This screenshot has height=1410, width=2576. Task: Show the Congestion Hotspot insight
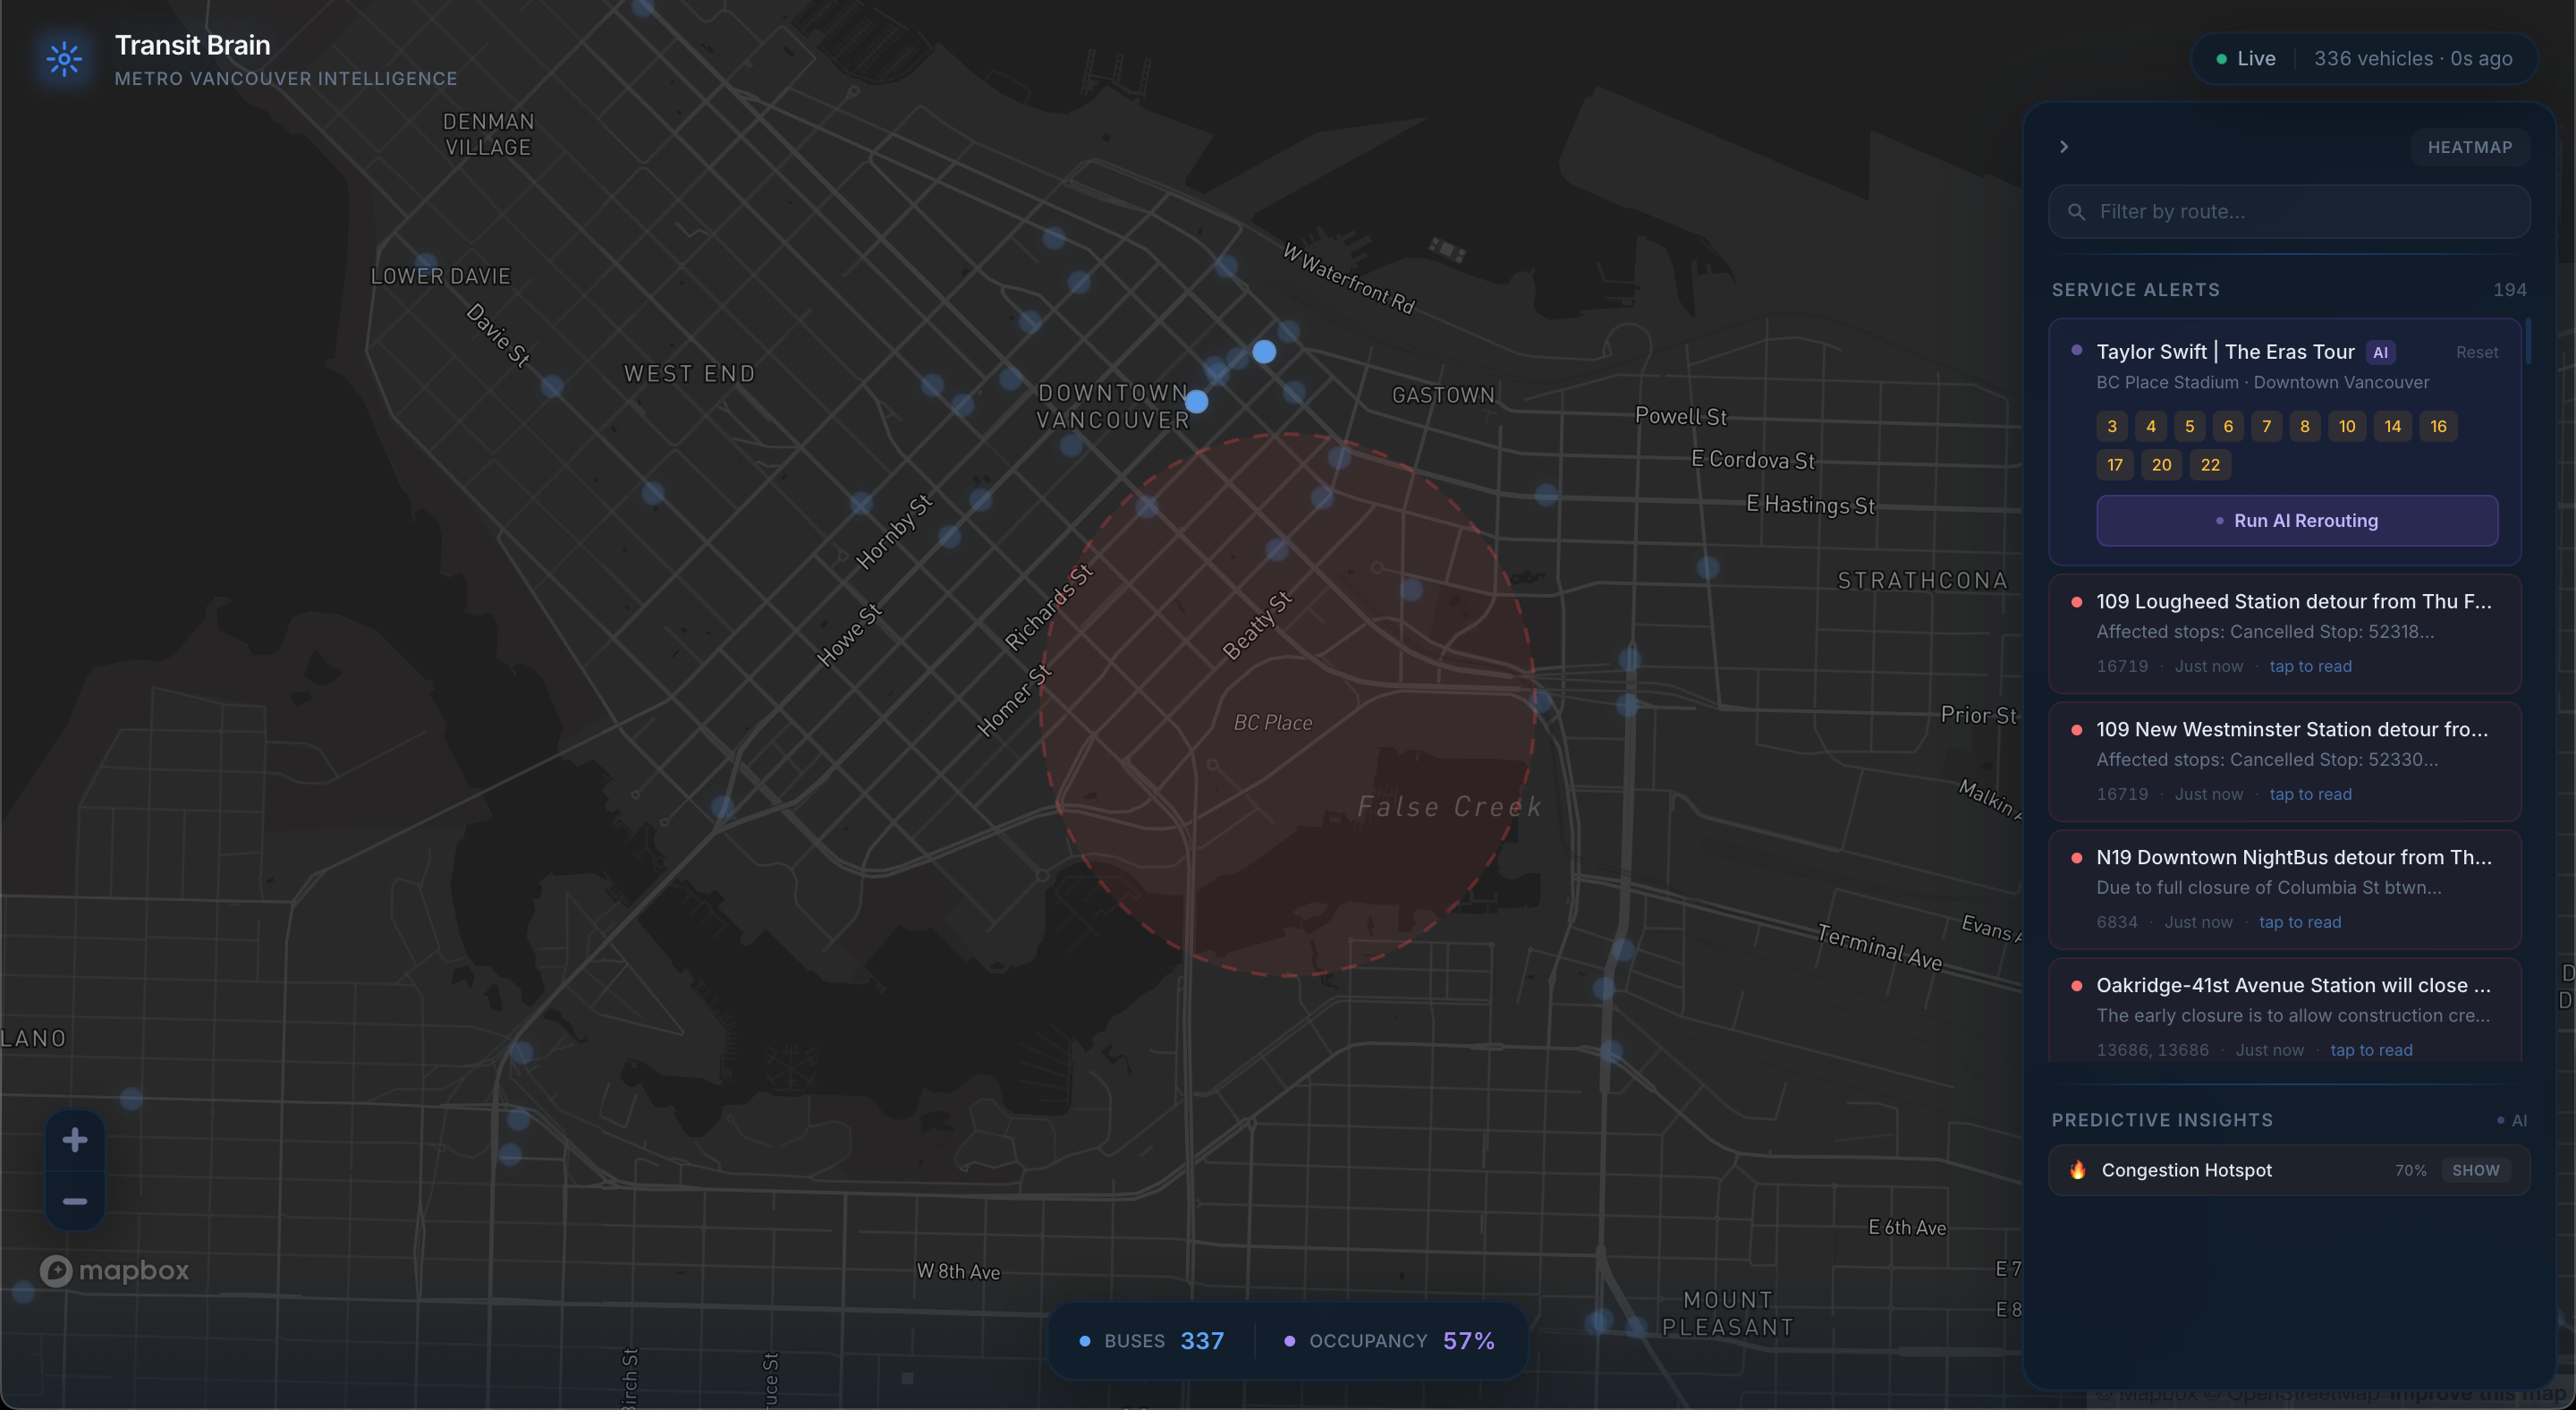pos(2475,1170)
